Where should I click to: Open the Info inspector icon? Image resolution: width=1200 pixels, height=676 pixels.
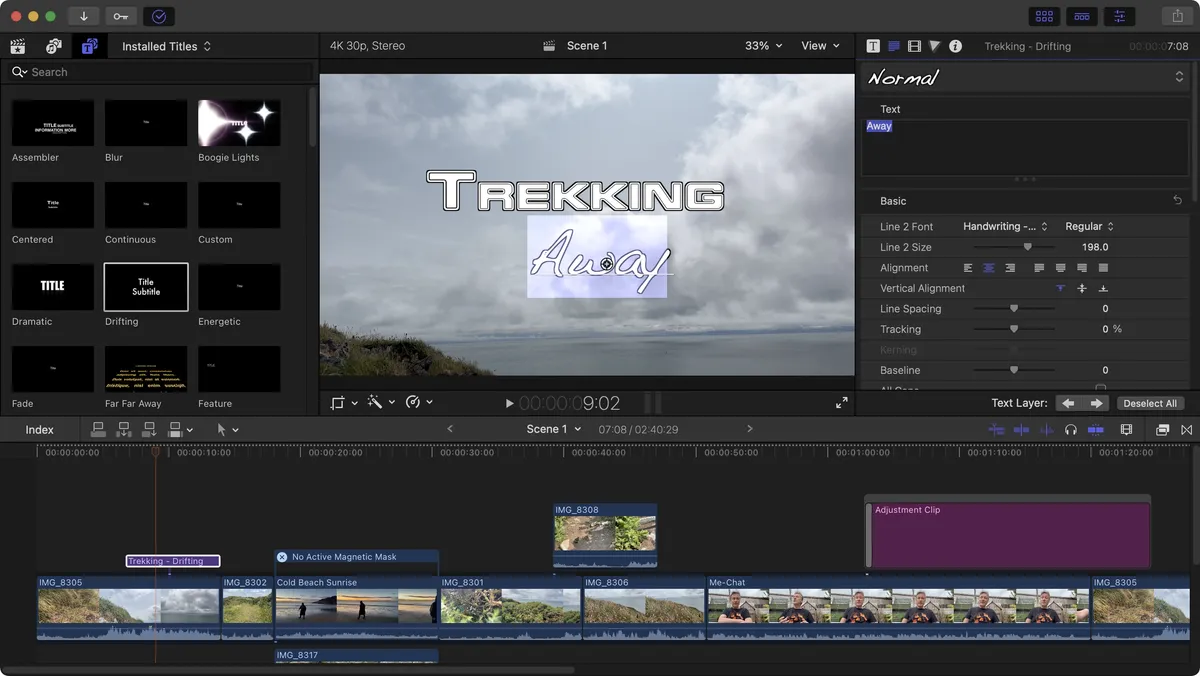955,46
